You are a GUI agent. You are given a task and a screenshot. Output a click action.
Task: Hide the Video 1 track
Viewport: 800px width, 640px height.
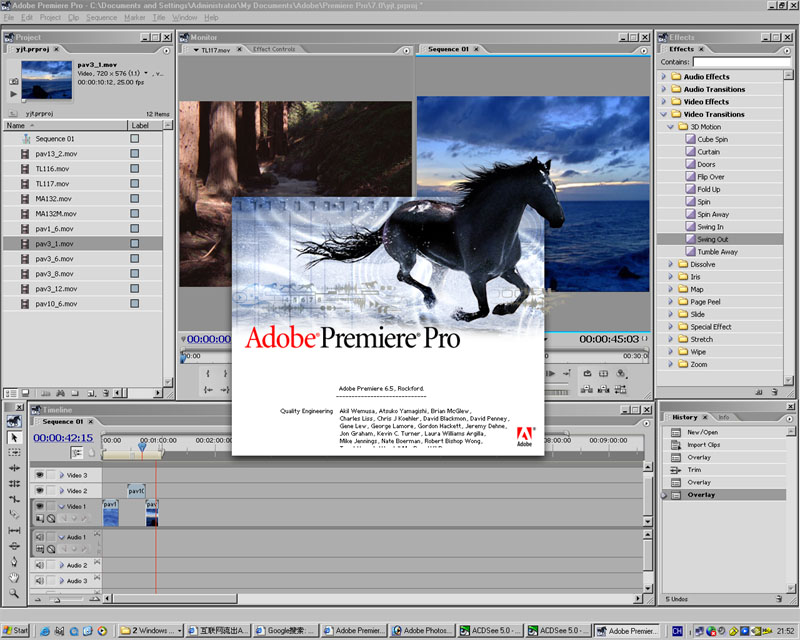tap(39, 506)
